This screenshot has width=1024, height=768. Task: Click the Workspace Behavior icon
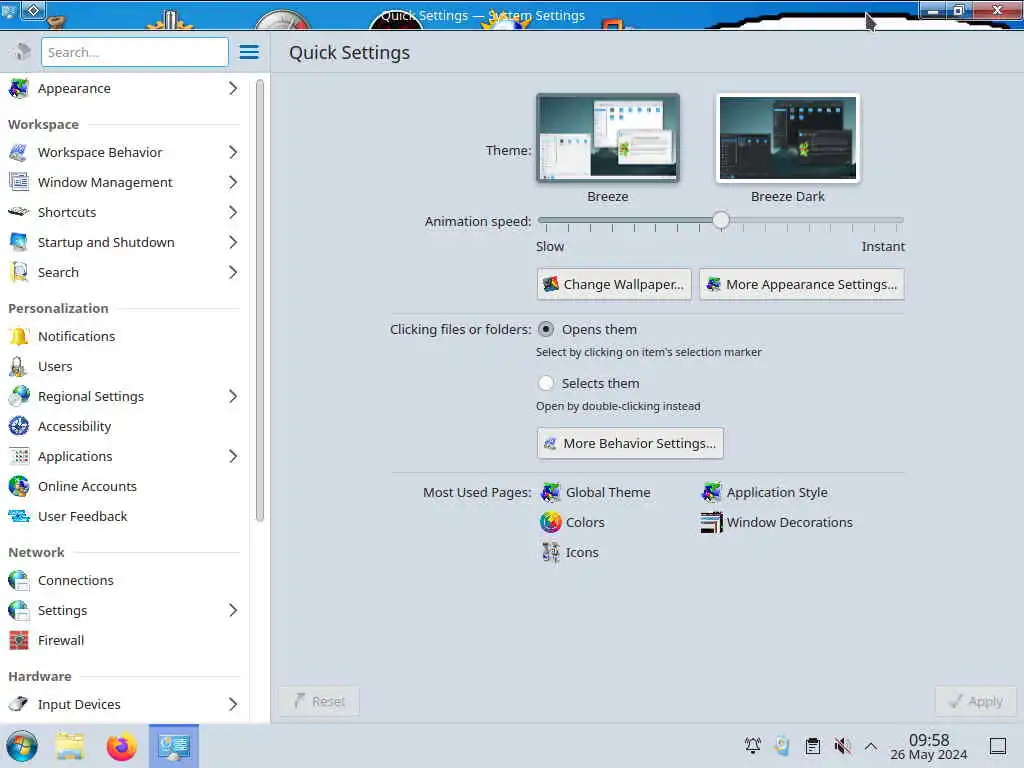coord(19,152)
